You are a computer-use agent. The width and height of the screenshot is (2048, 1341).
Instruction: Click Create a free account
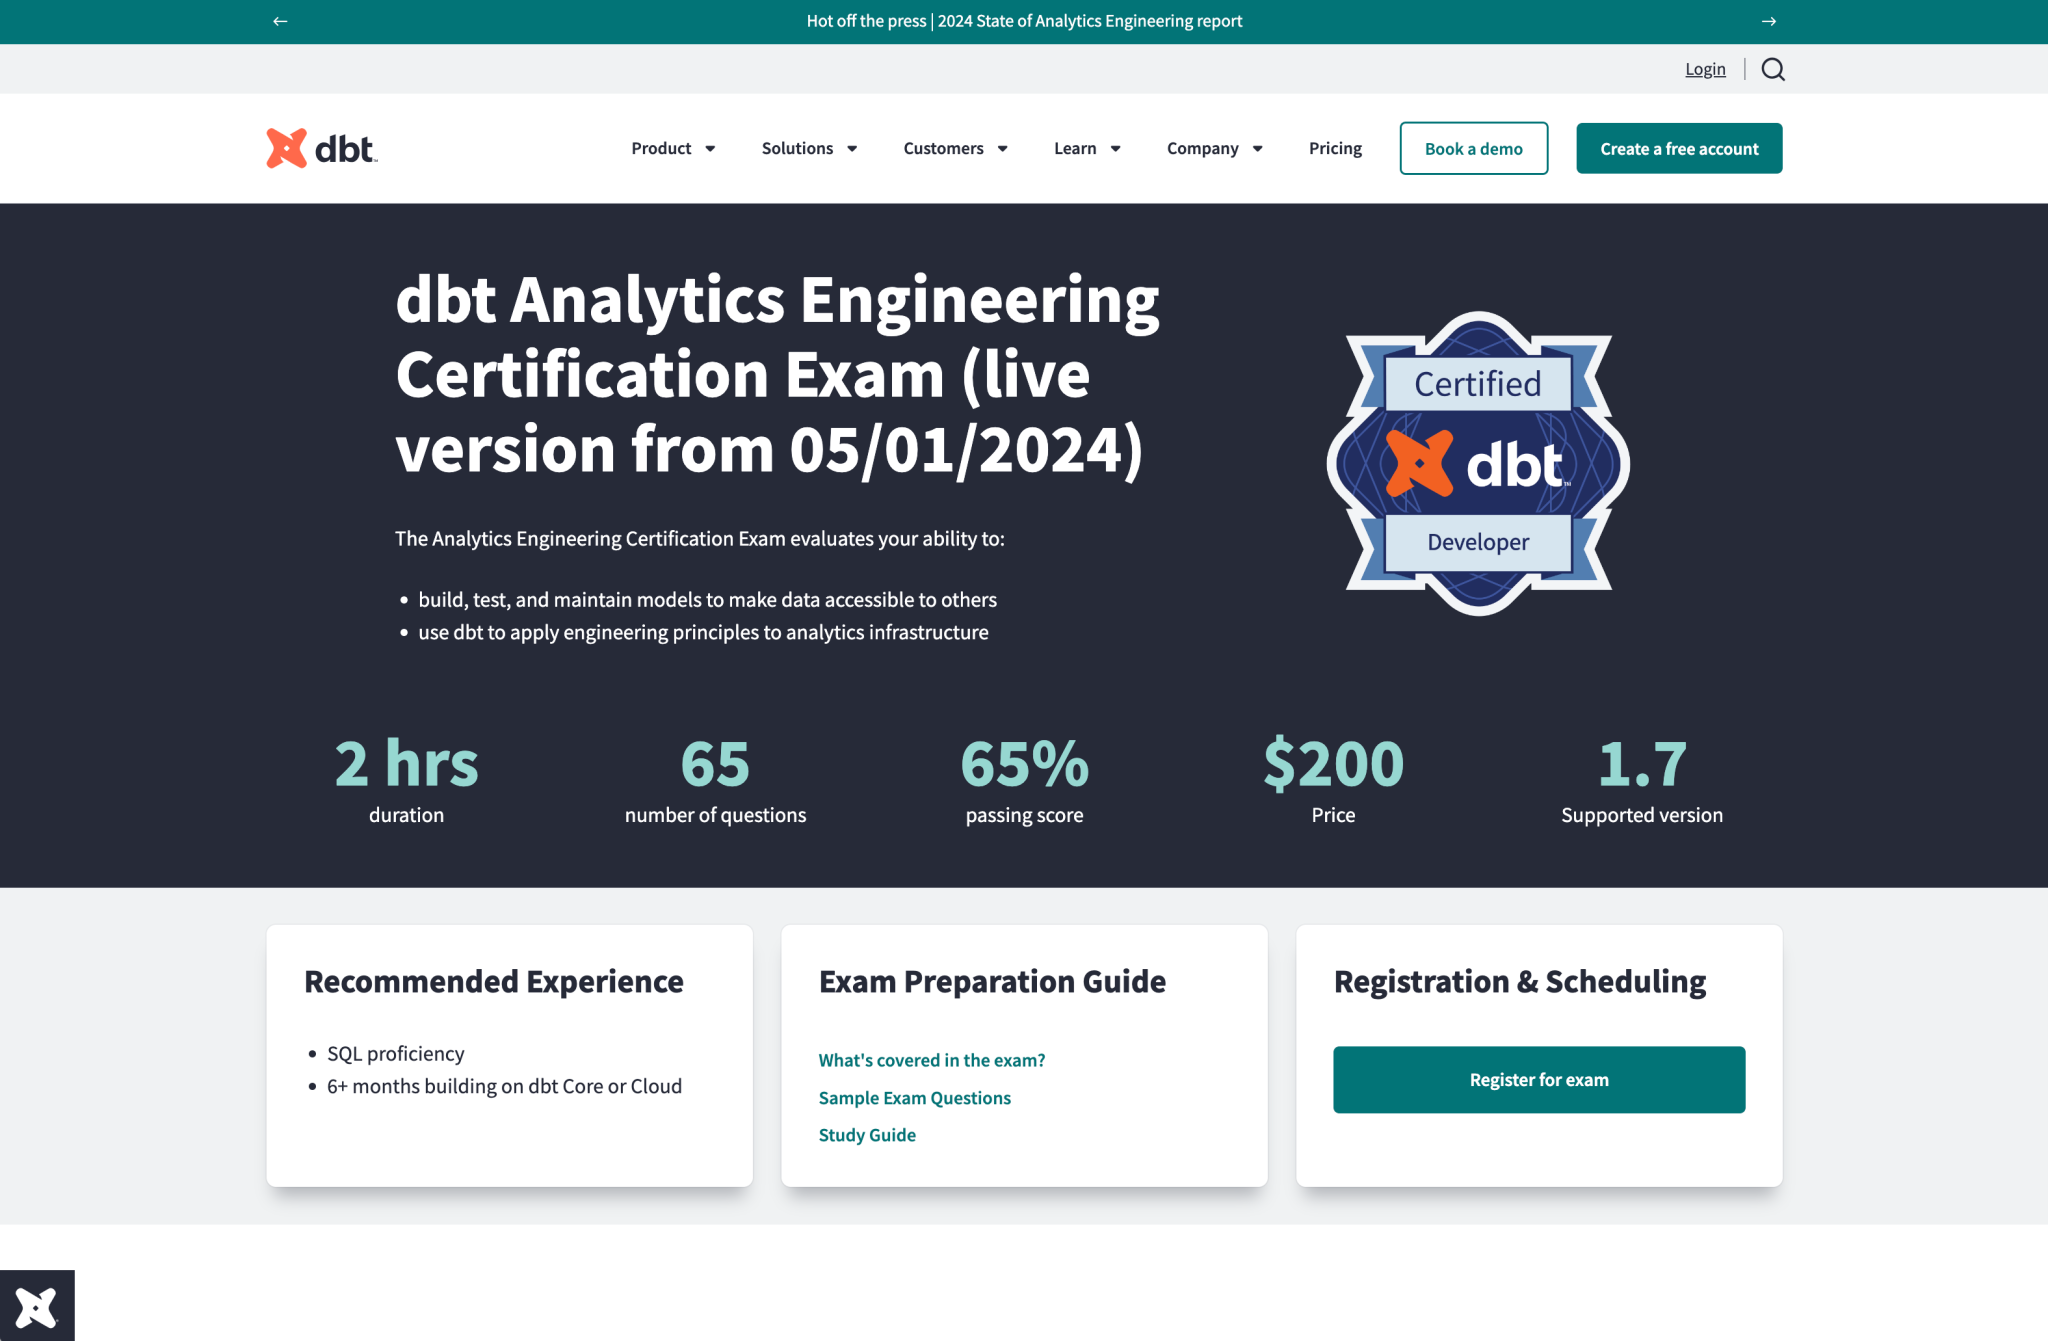(1679, 148)
